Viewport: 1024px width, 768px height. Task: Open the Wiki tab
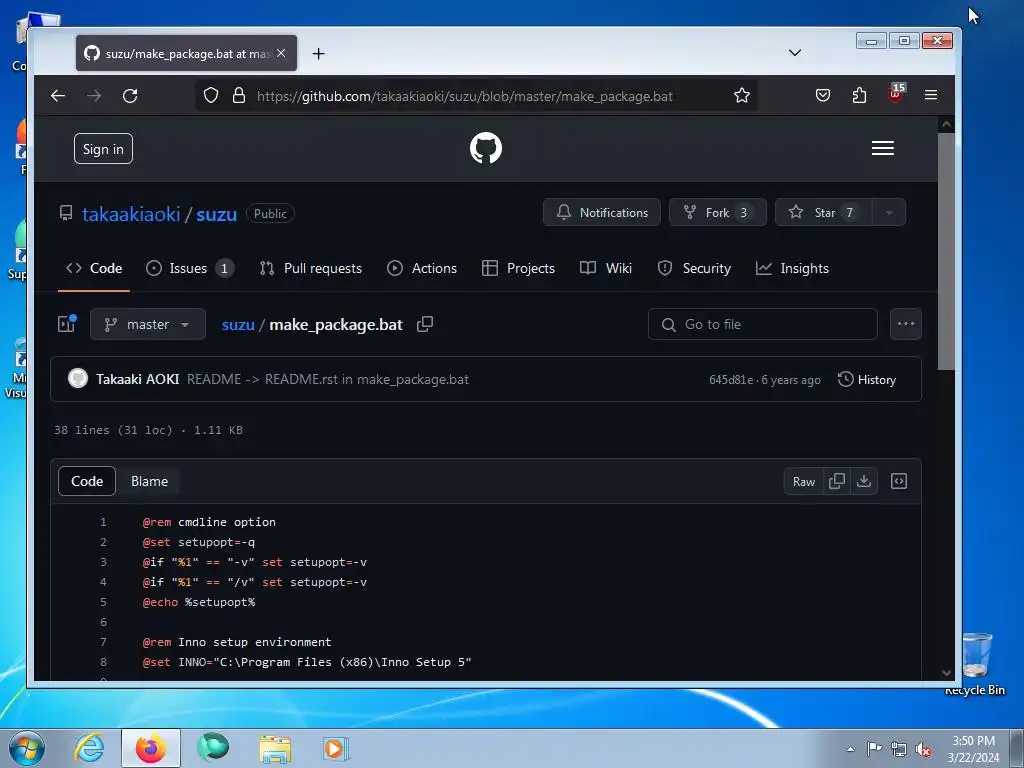[x=606, y=268]
